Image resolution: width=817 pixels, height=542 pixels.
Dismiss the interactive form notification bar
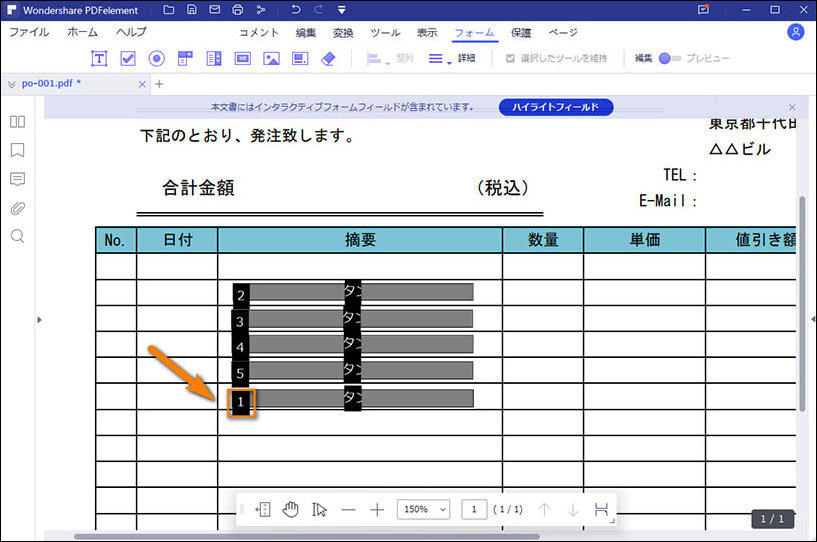792,107
